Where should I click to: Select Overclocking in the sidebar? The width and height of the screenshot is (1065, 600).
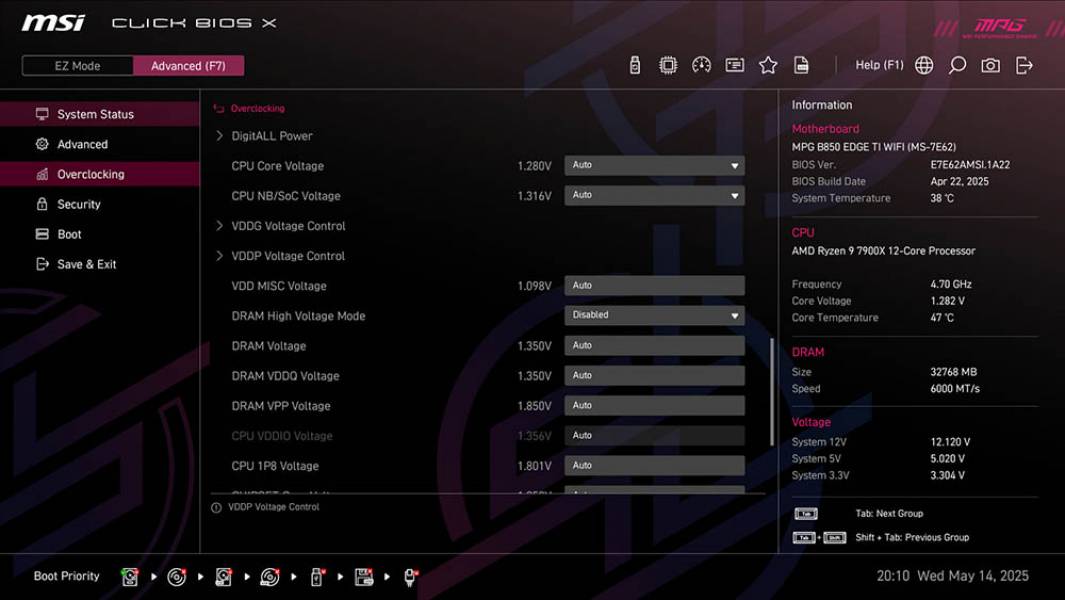pos(100,174)
